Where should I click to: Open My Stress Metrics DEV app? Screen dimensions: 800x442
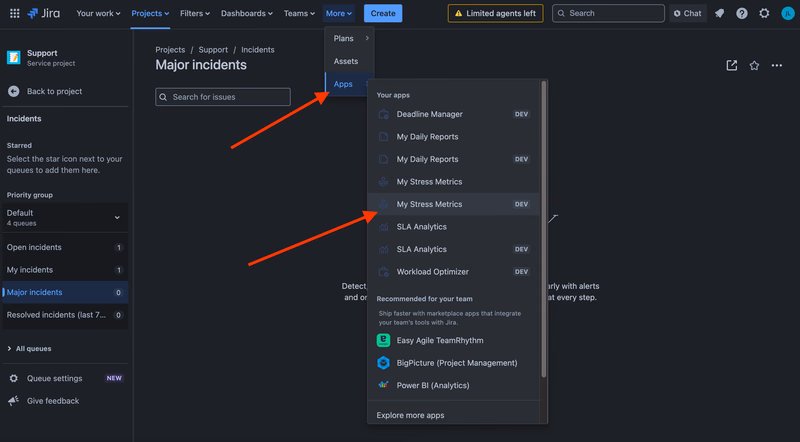(x=454, y=204)
